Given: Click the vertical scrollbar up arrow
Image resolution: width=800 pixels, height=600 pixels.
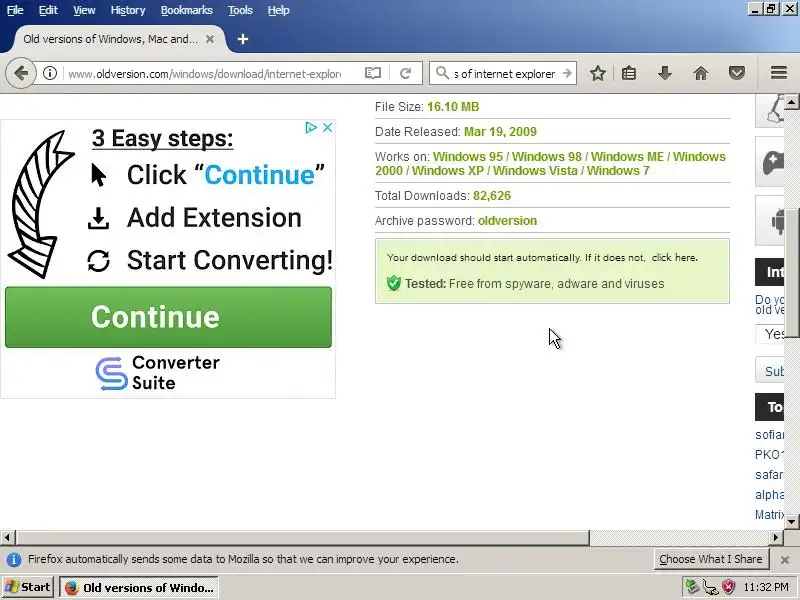Looking at the screenshot, I should 791,102.
